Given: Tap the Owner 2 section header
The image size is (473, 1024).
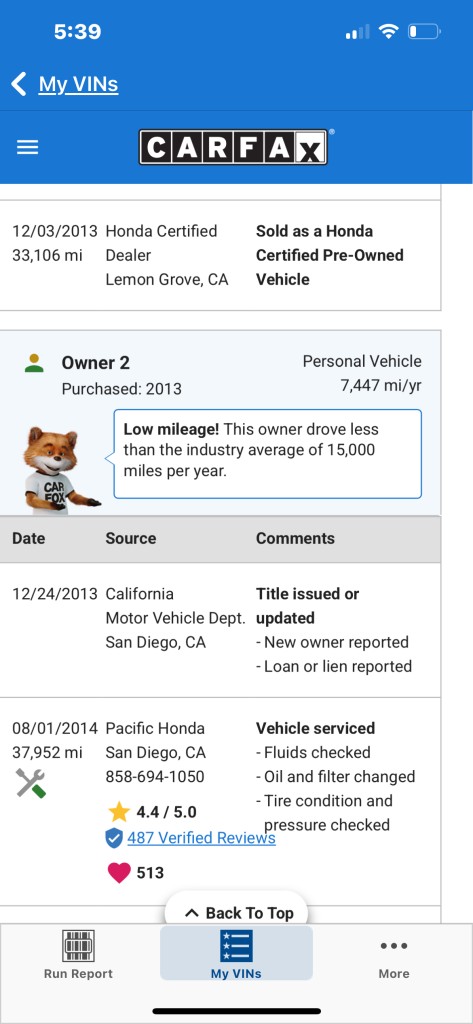Looking at the screenshot, I should pyautogui.click(x=220, y=374).
